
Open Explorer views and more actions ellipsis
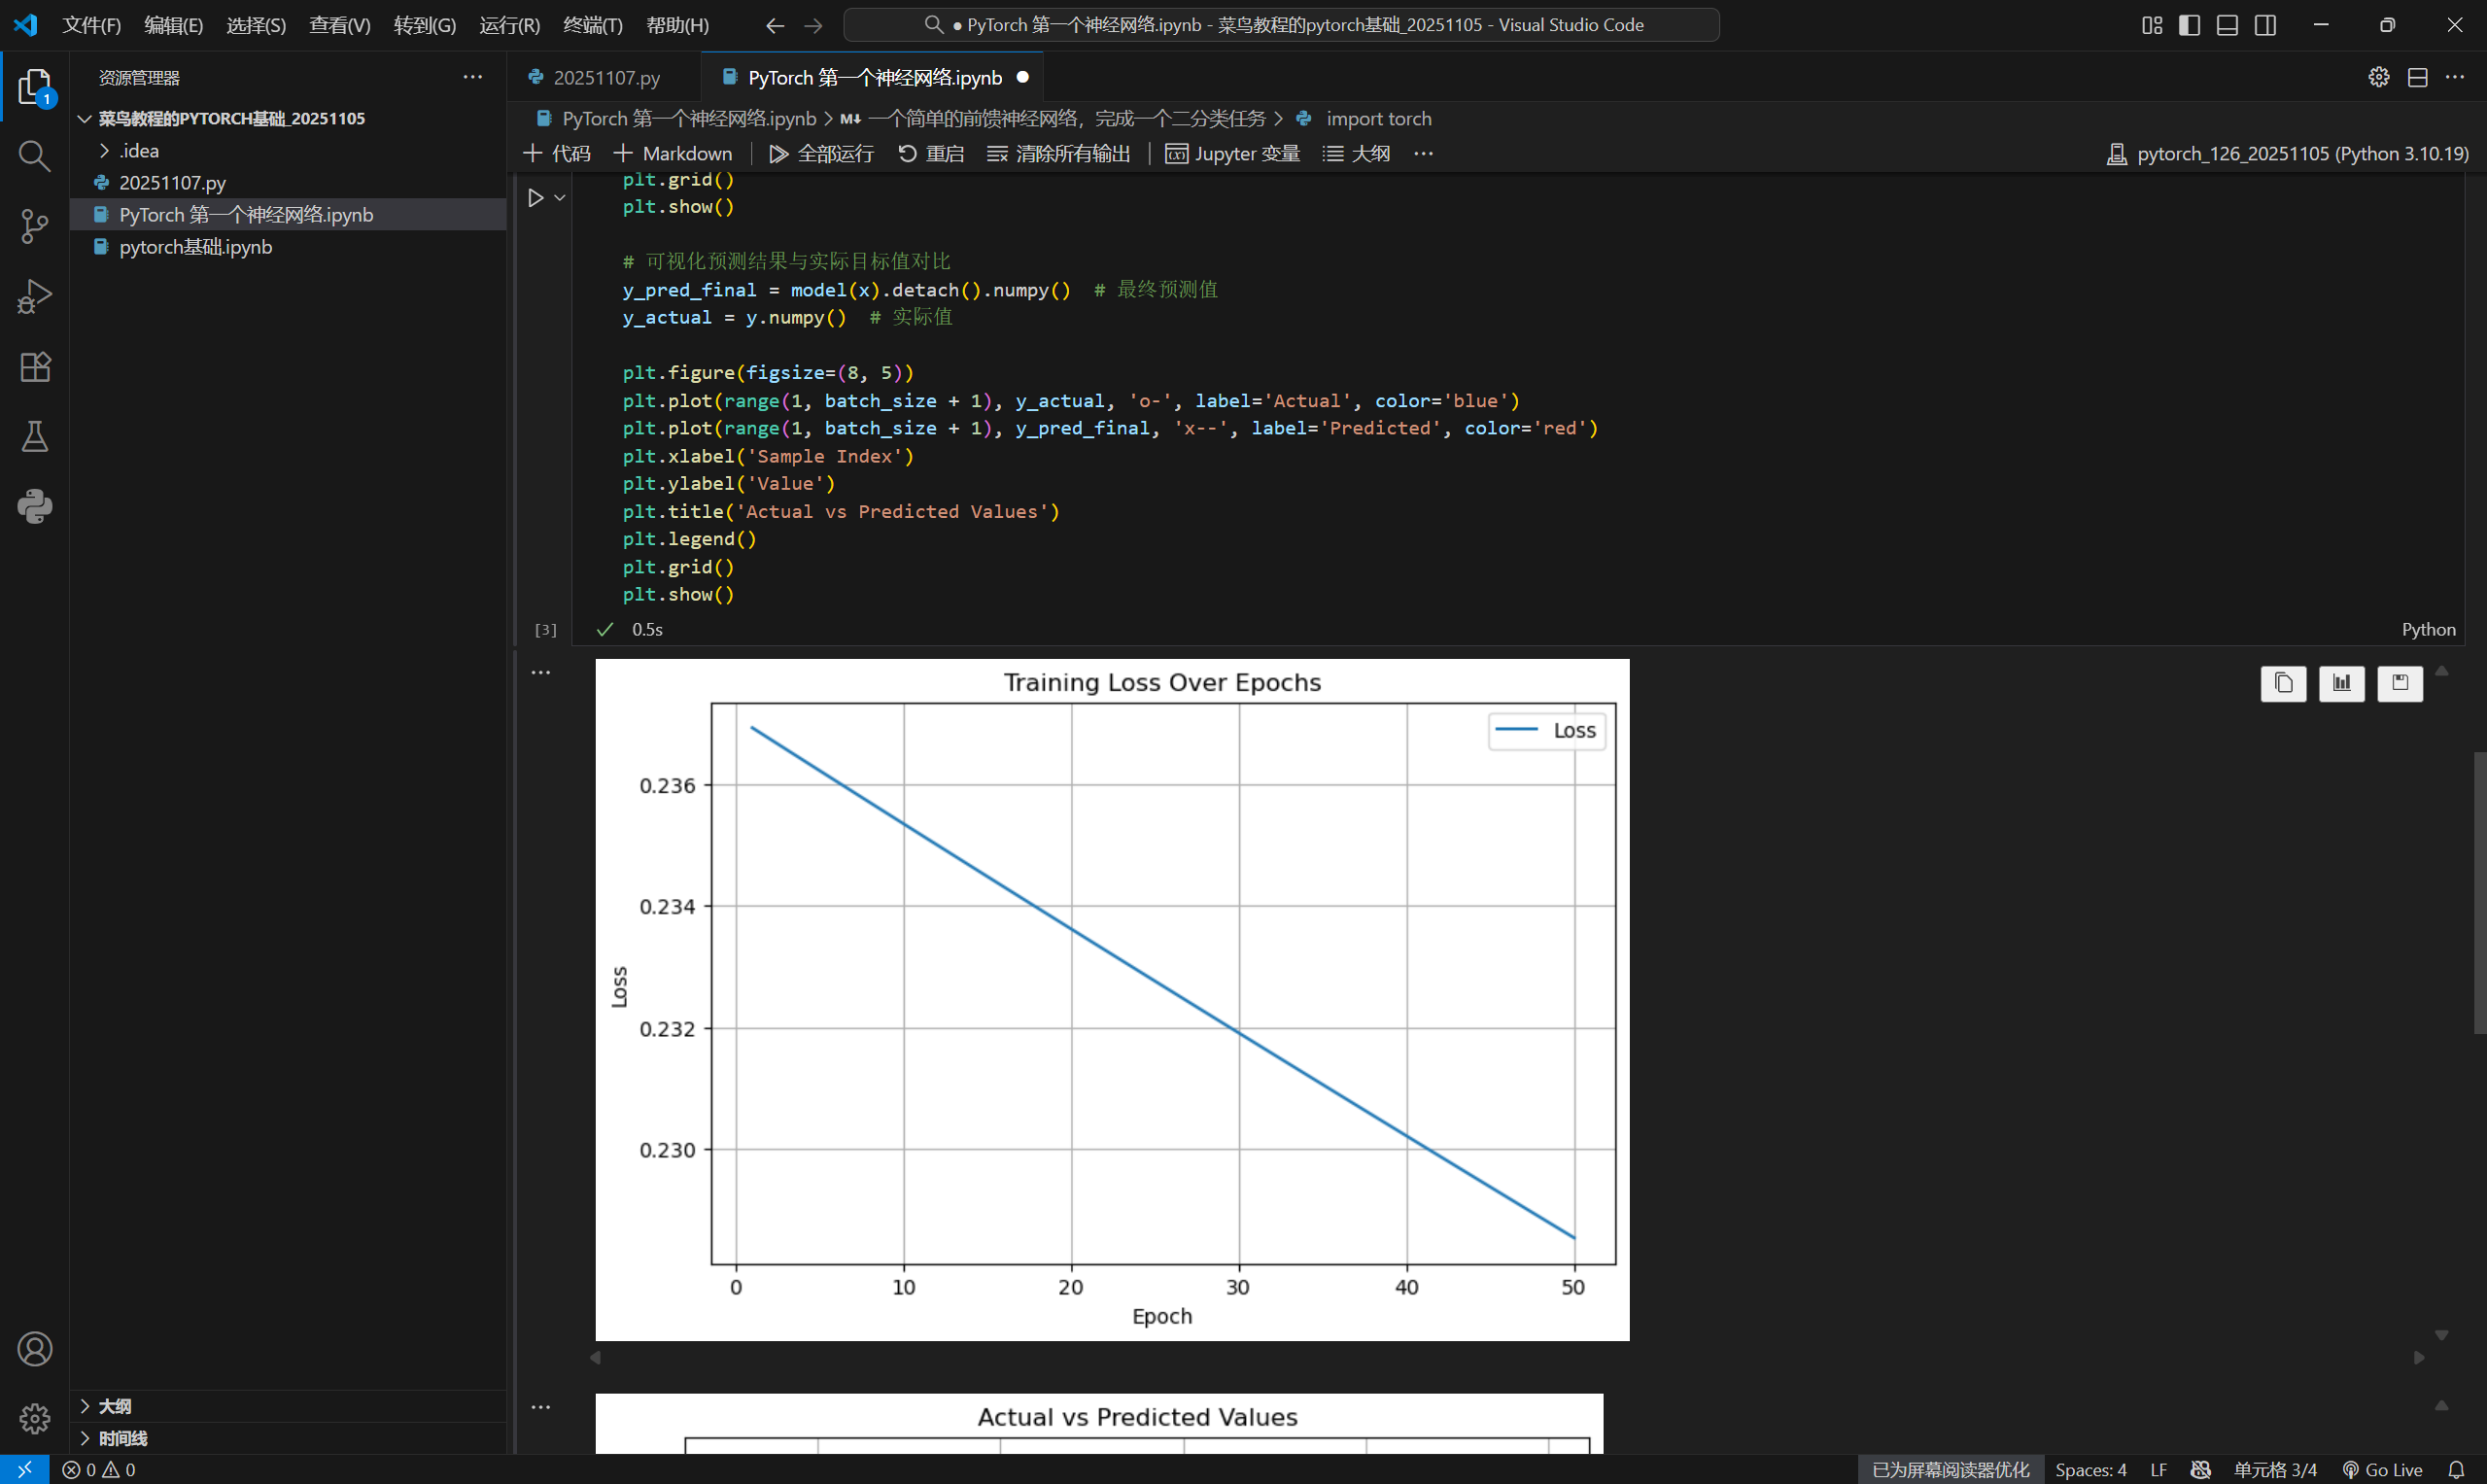pos(473,77)
